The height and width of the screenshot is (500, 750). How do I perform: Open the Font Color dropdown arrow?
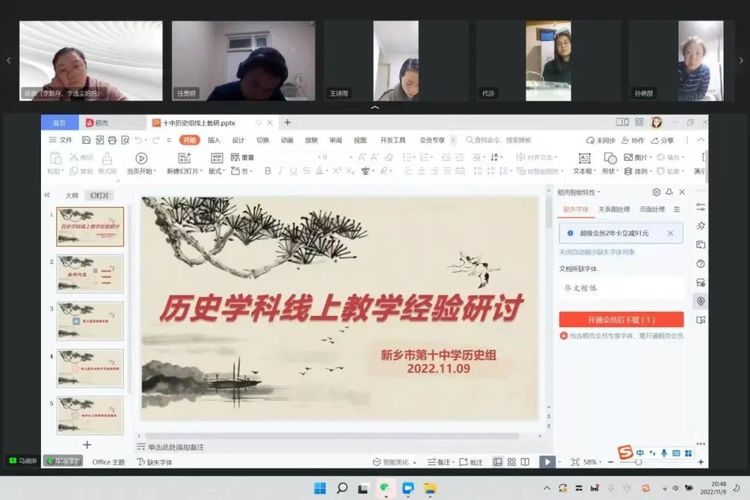(327, 171)
